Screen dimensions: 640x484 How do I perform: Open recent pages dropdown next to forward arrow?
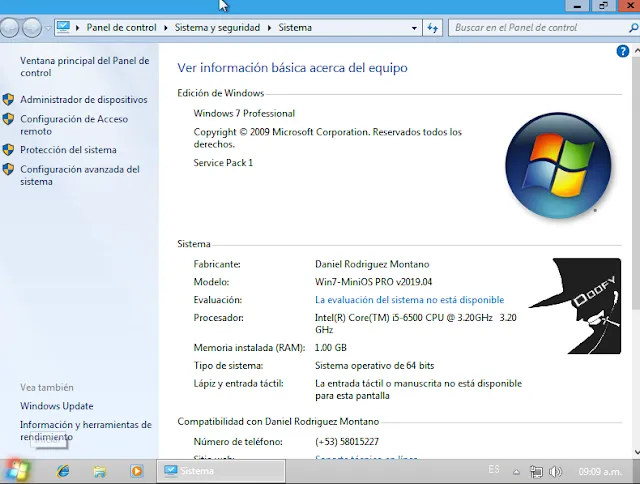(x=47, y=28)
